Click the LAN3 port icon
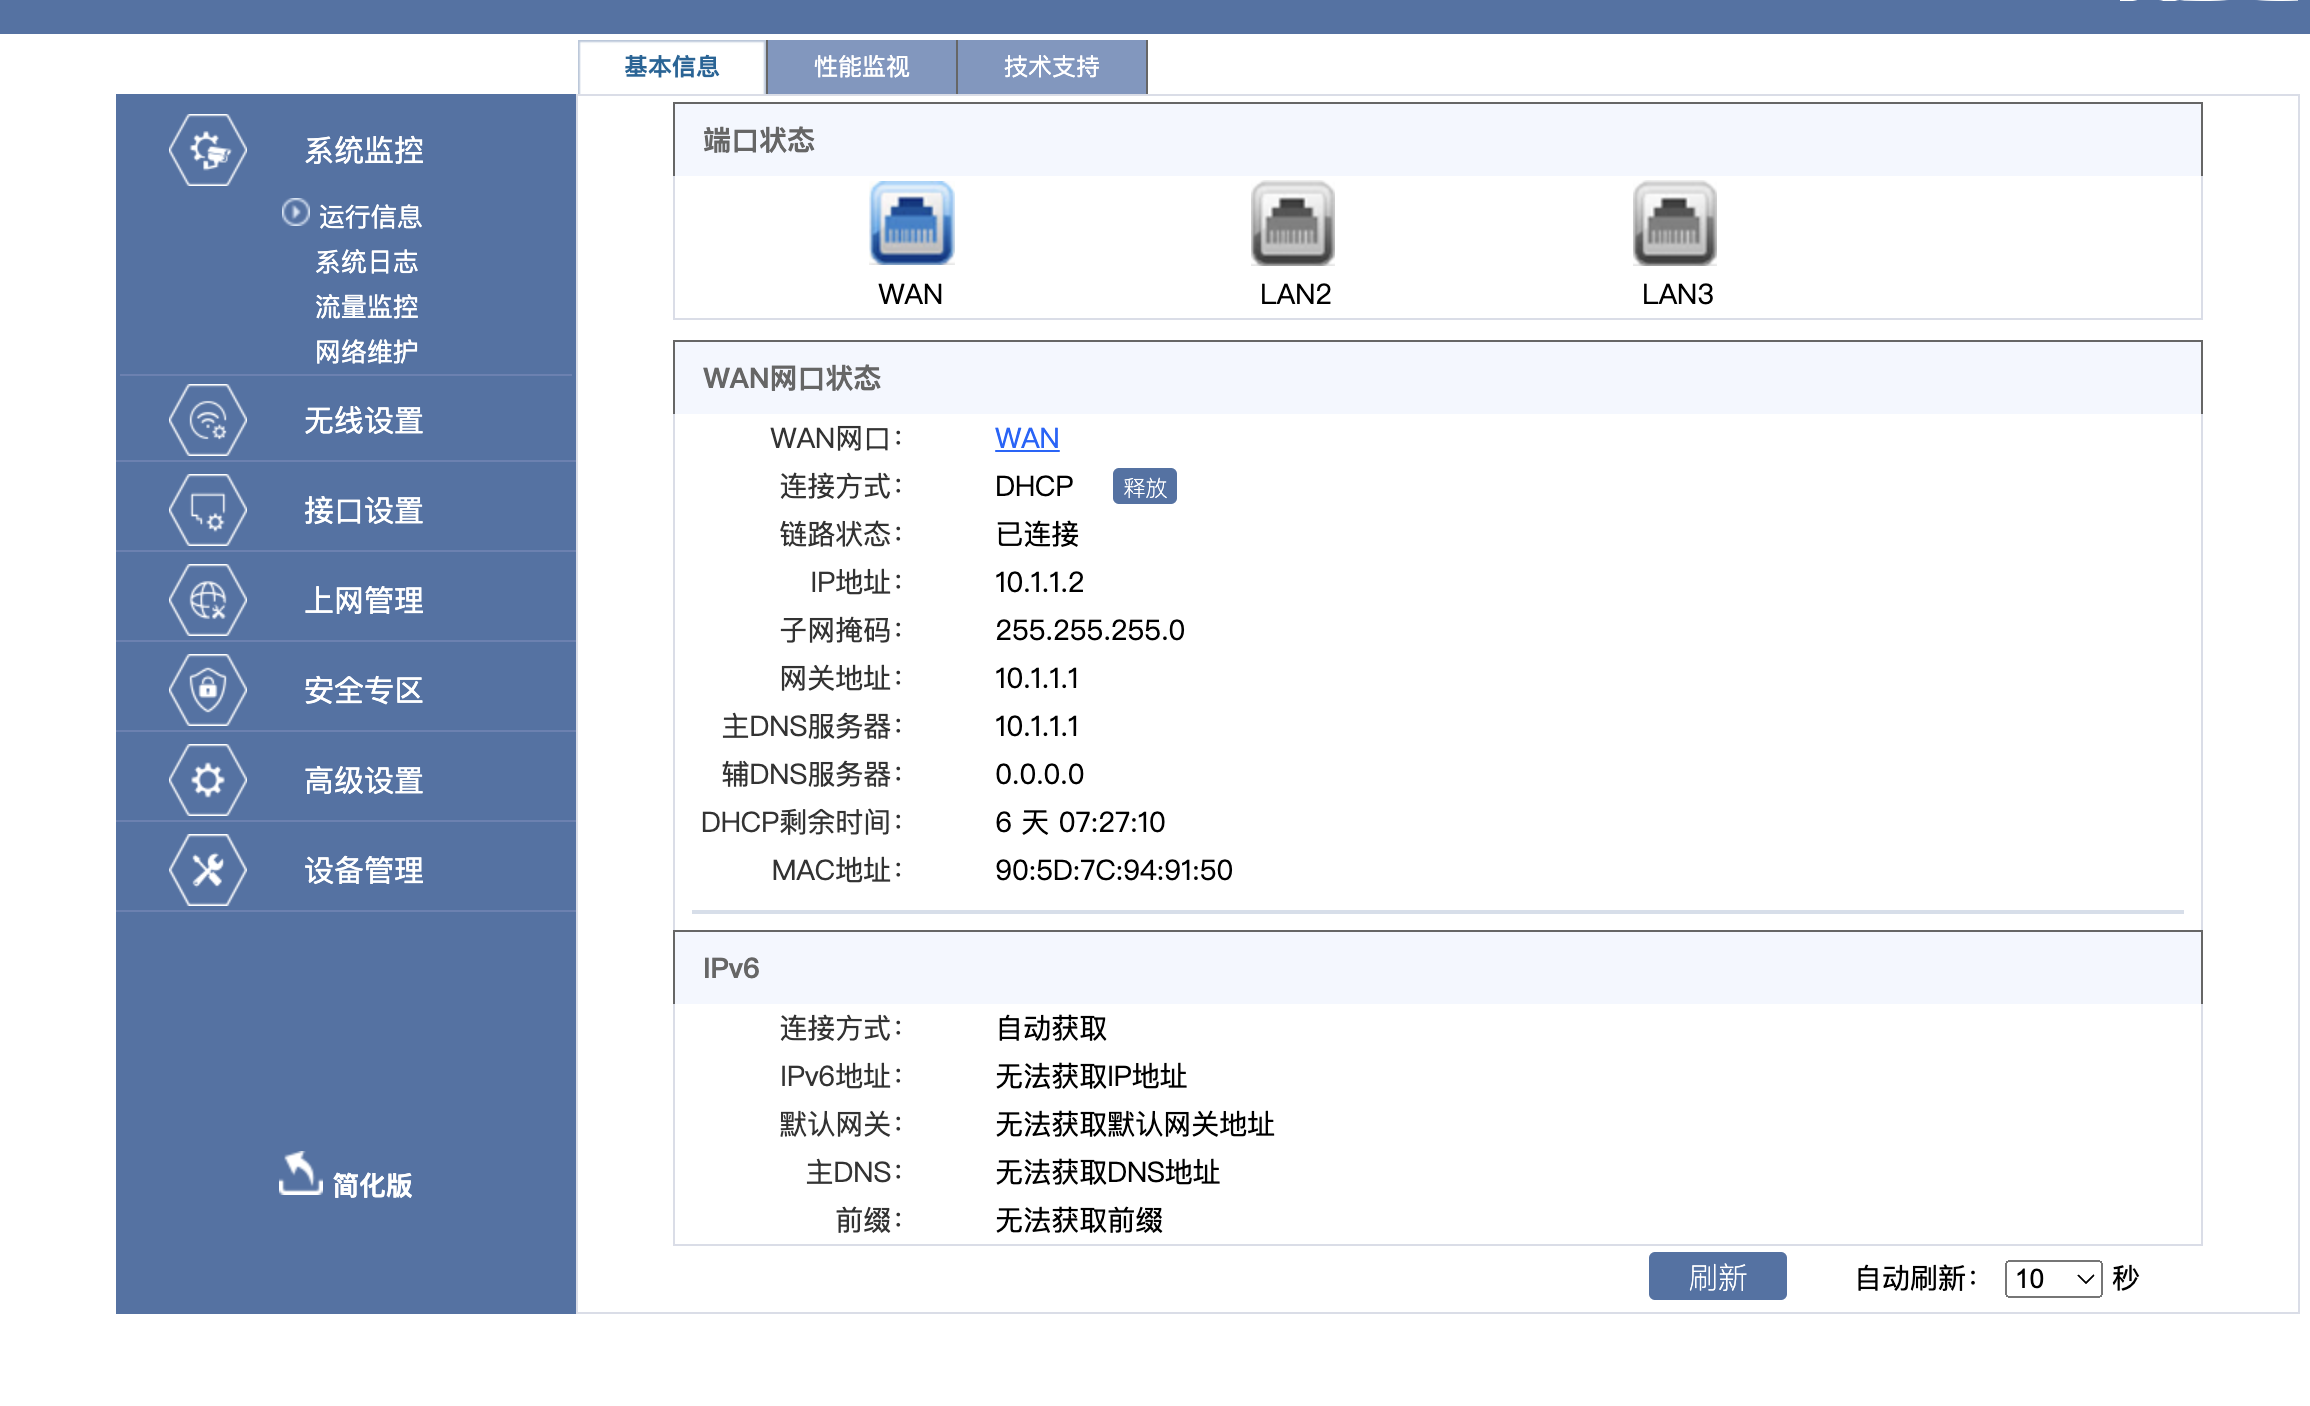 [x=1675, y=223]
